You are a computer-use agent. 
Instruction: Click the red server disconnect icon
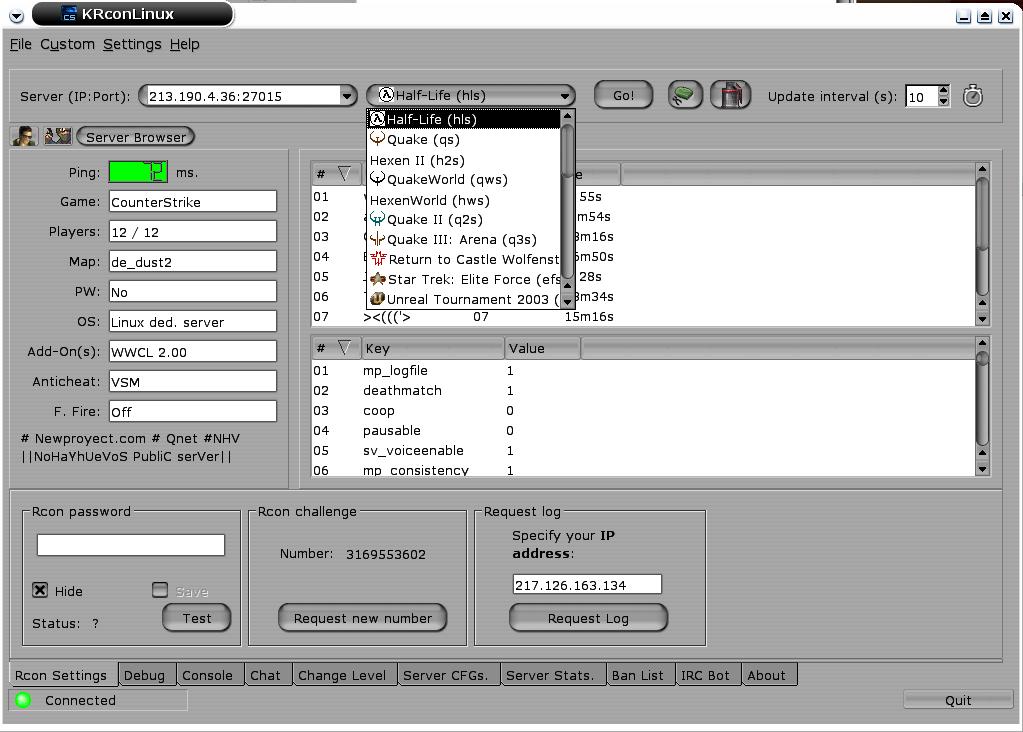[x=731, y=95]
